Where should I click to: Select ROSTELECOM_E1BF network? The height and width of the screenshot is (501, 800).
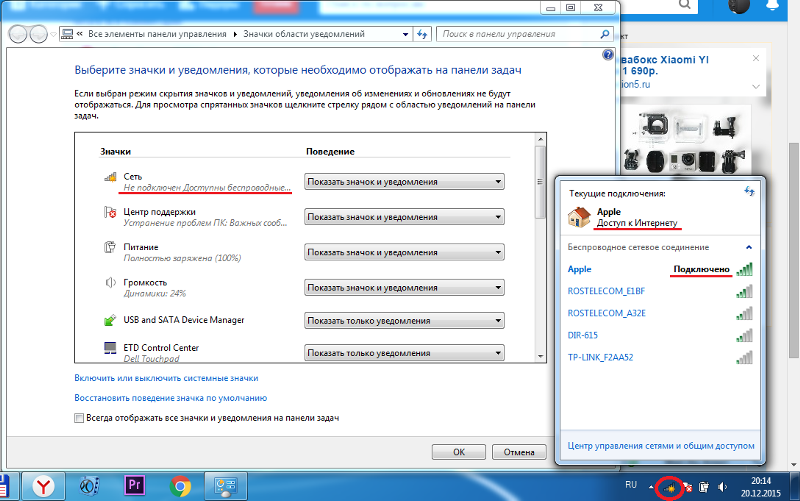(660, 291)
